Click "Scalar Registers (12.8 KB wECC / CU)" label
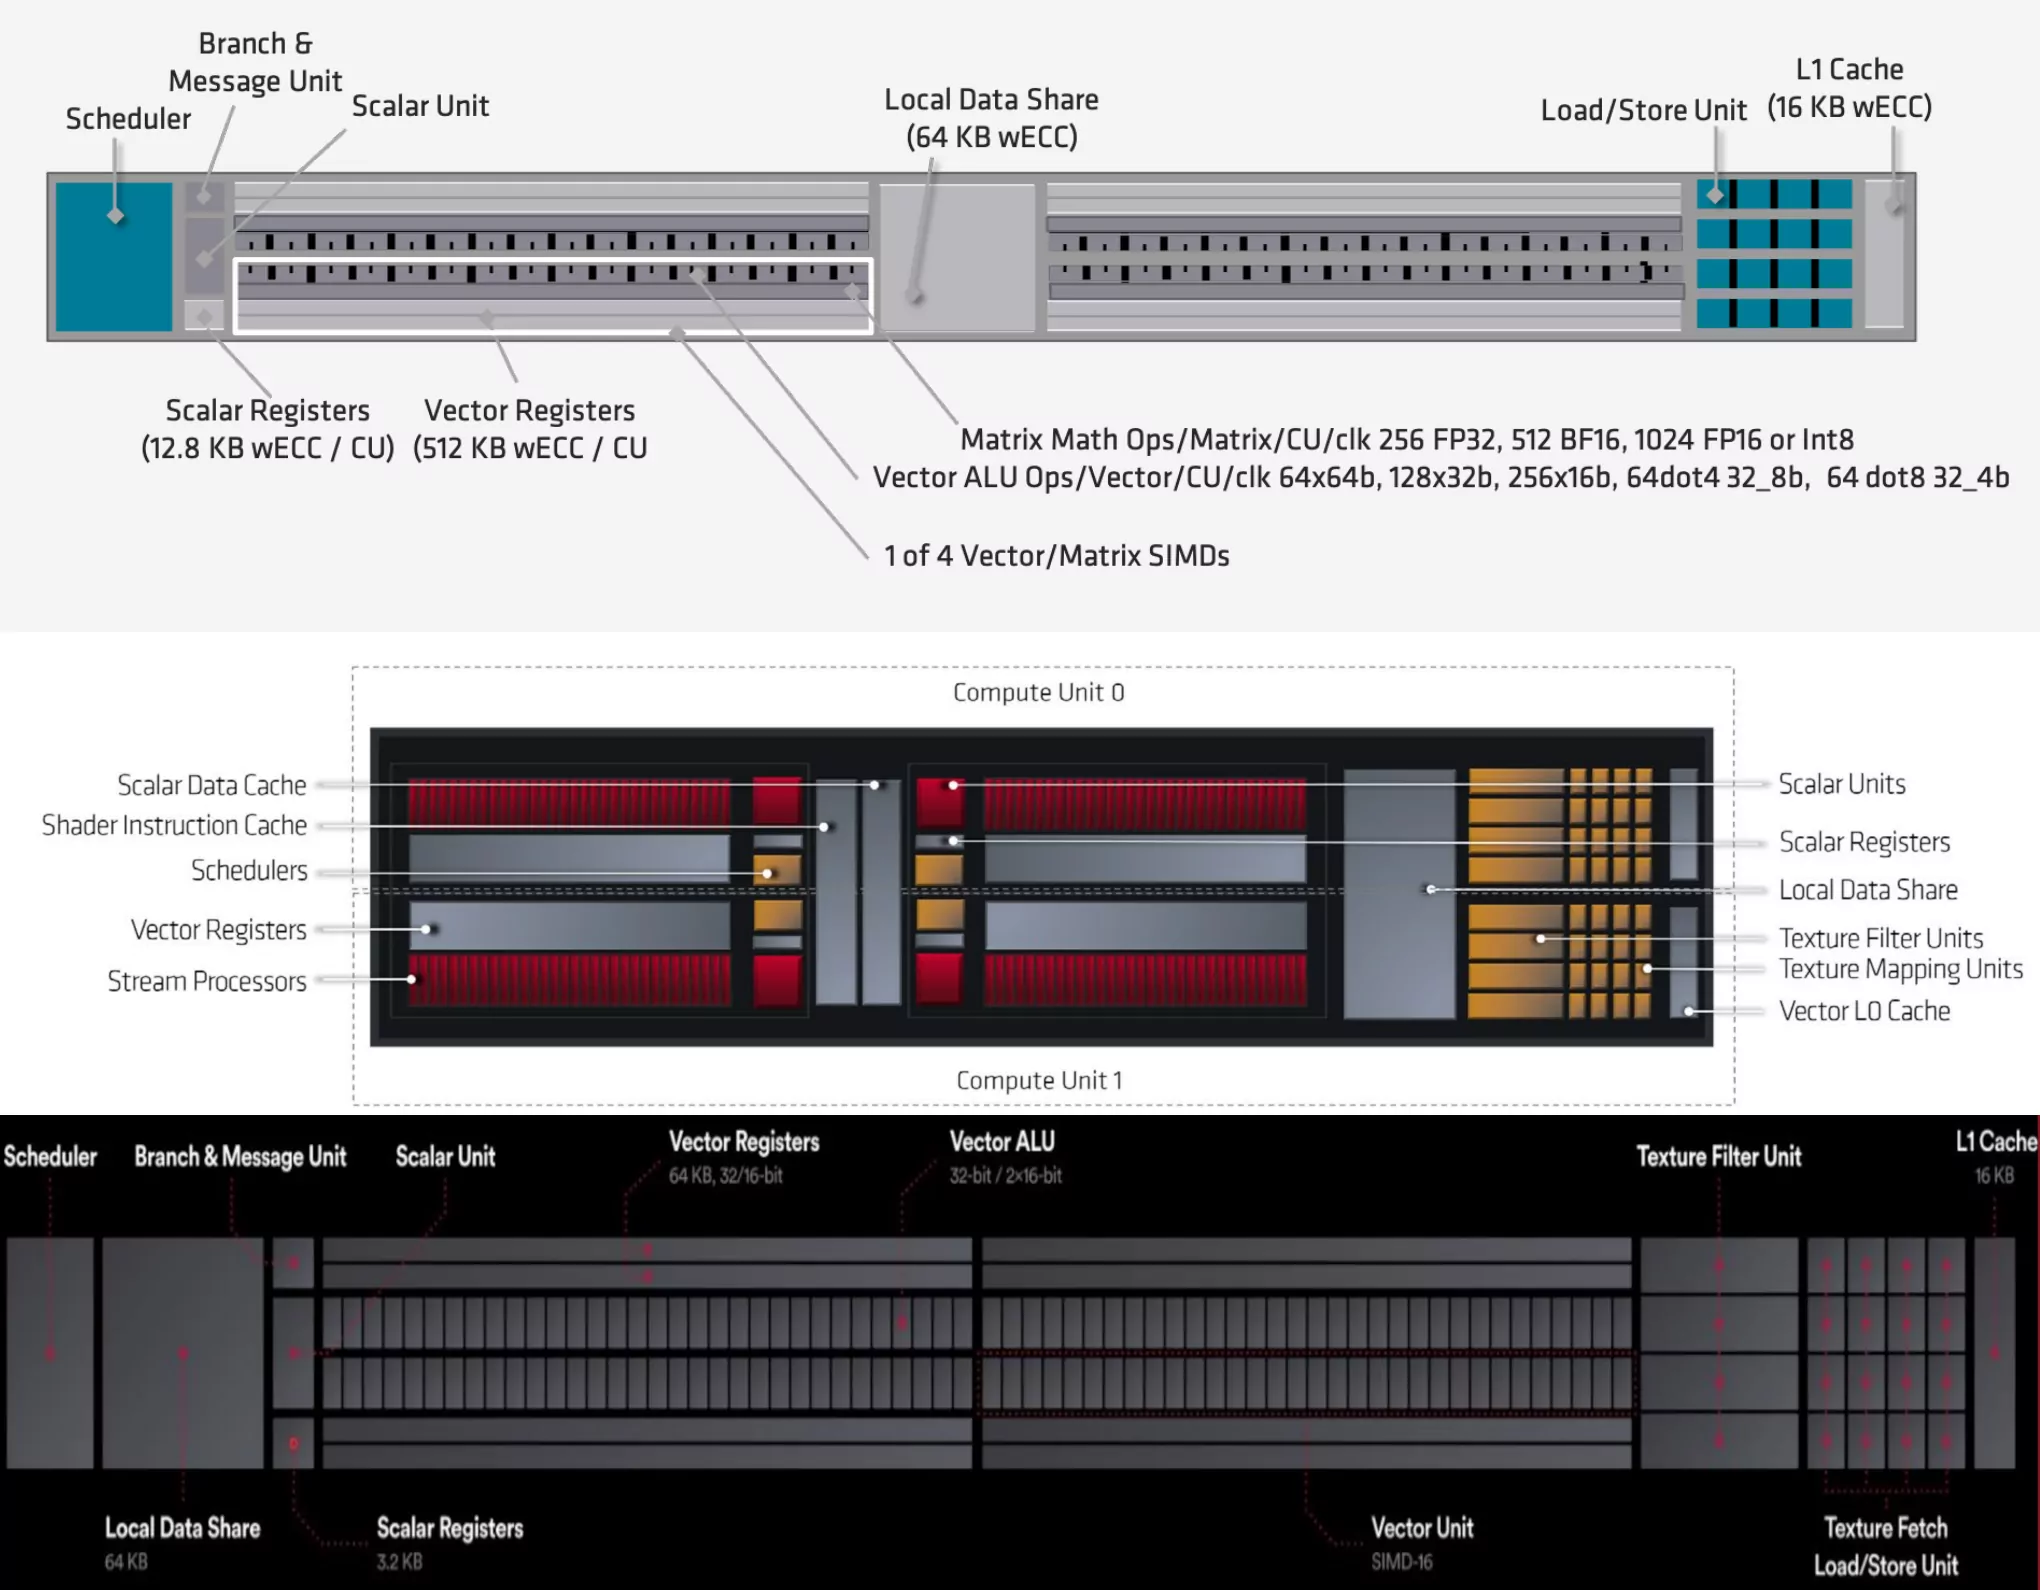The image size is (2040, 1590). (x=267, y=429)
